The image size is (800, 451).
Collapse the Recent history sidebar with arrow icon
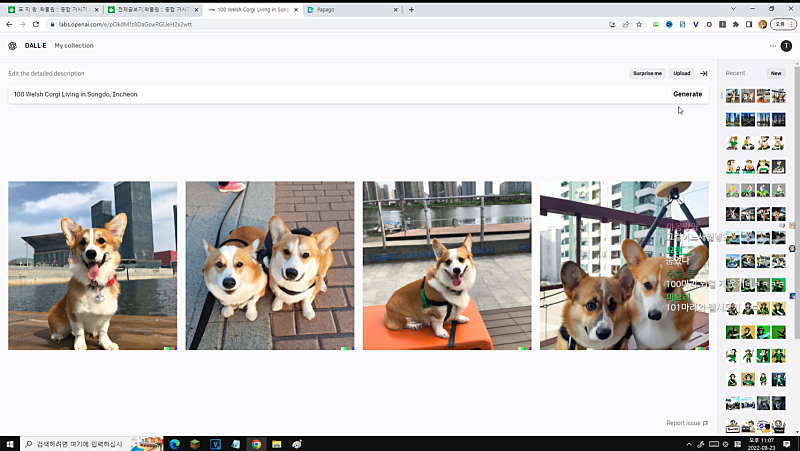click(x=704, y=73)
